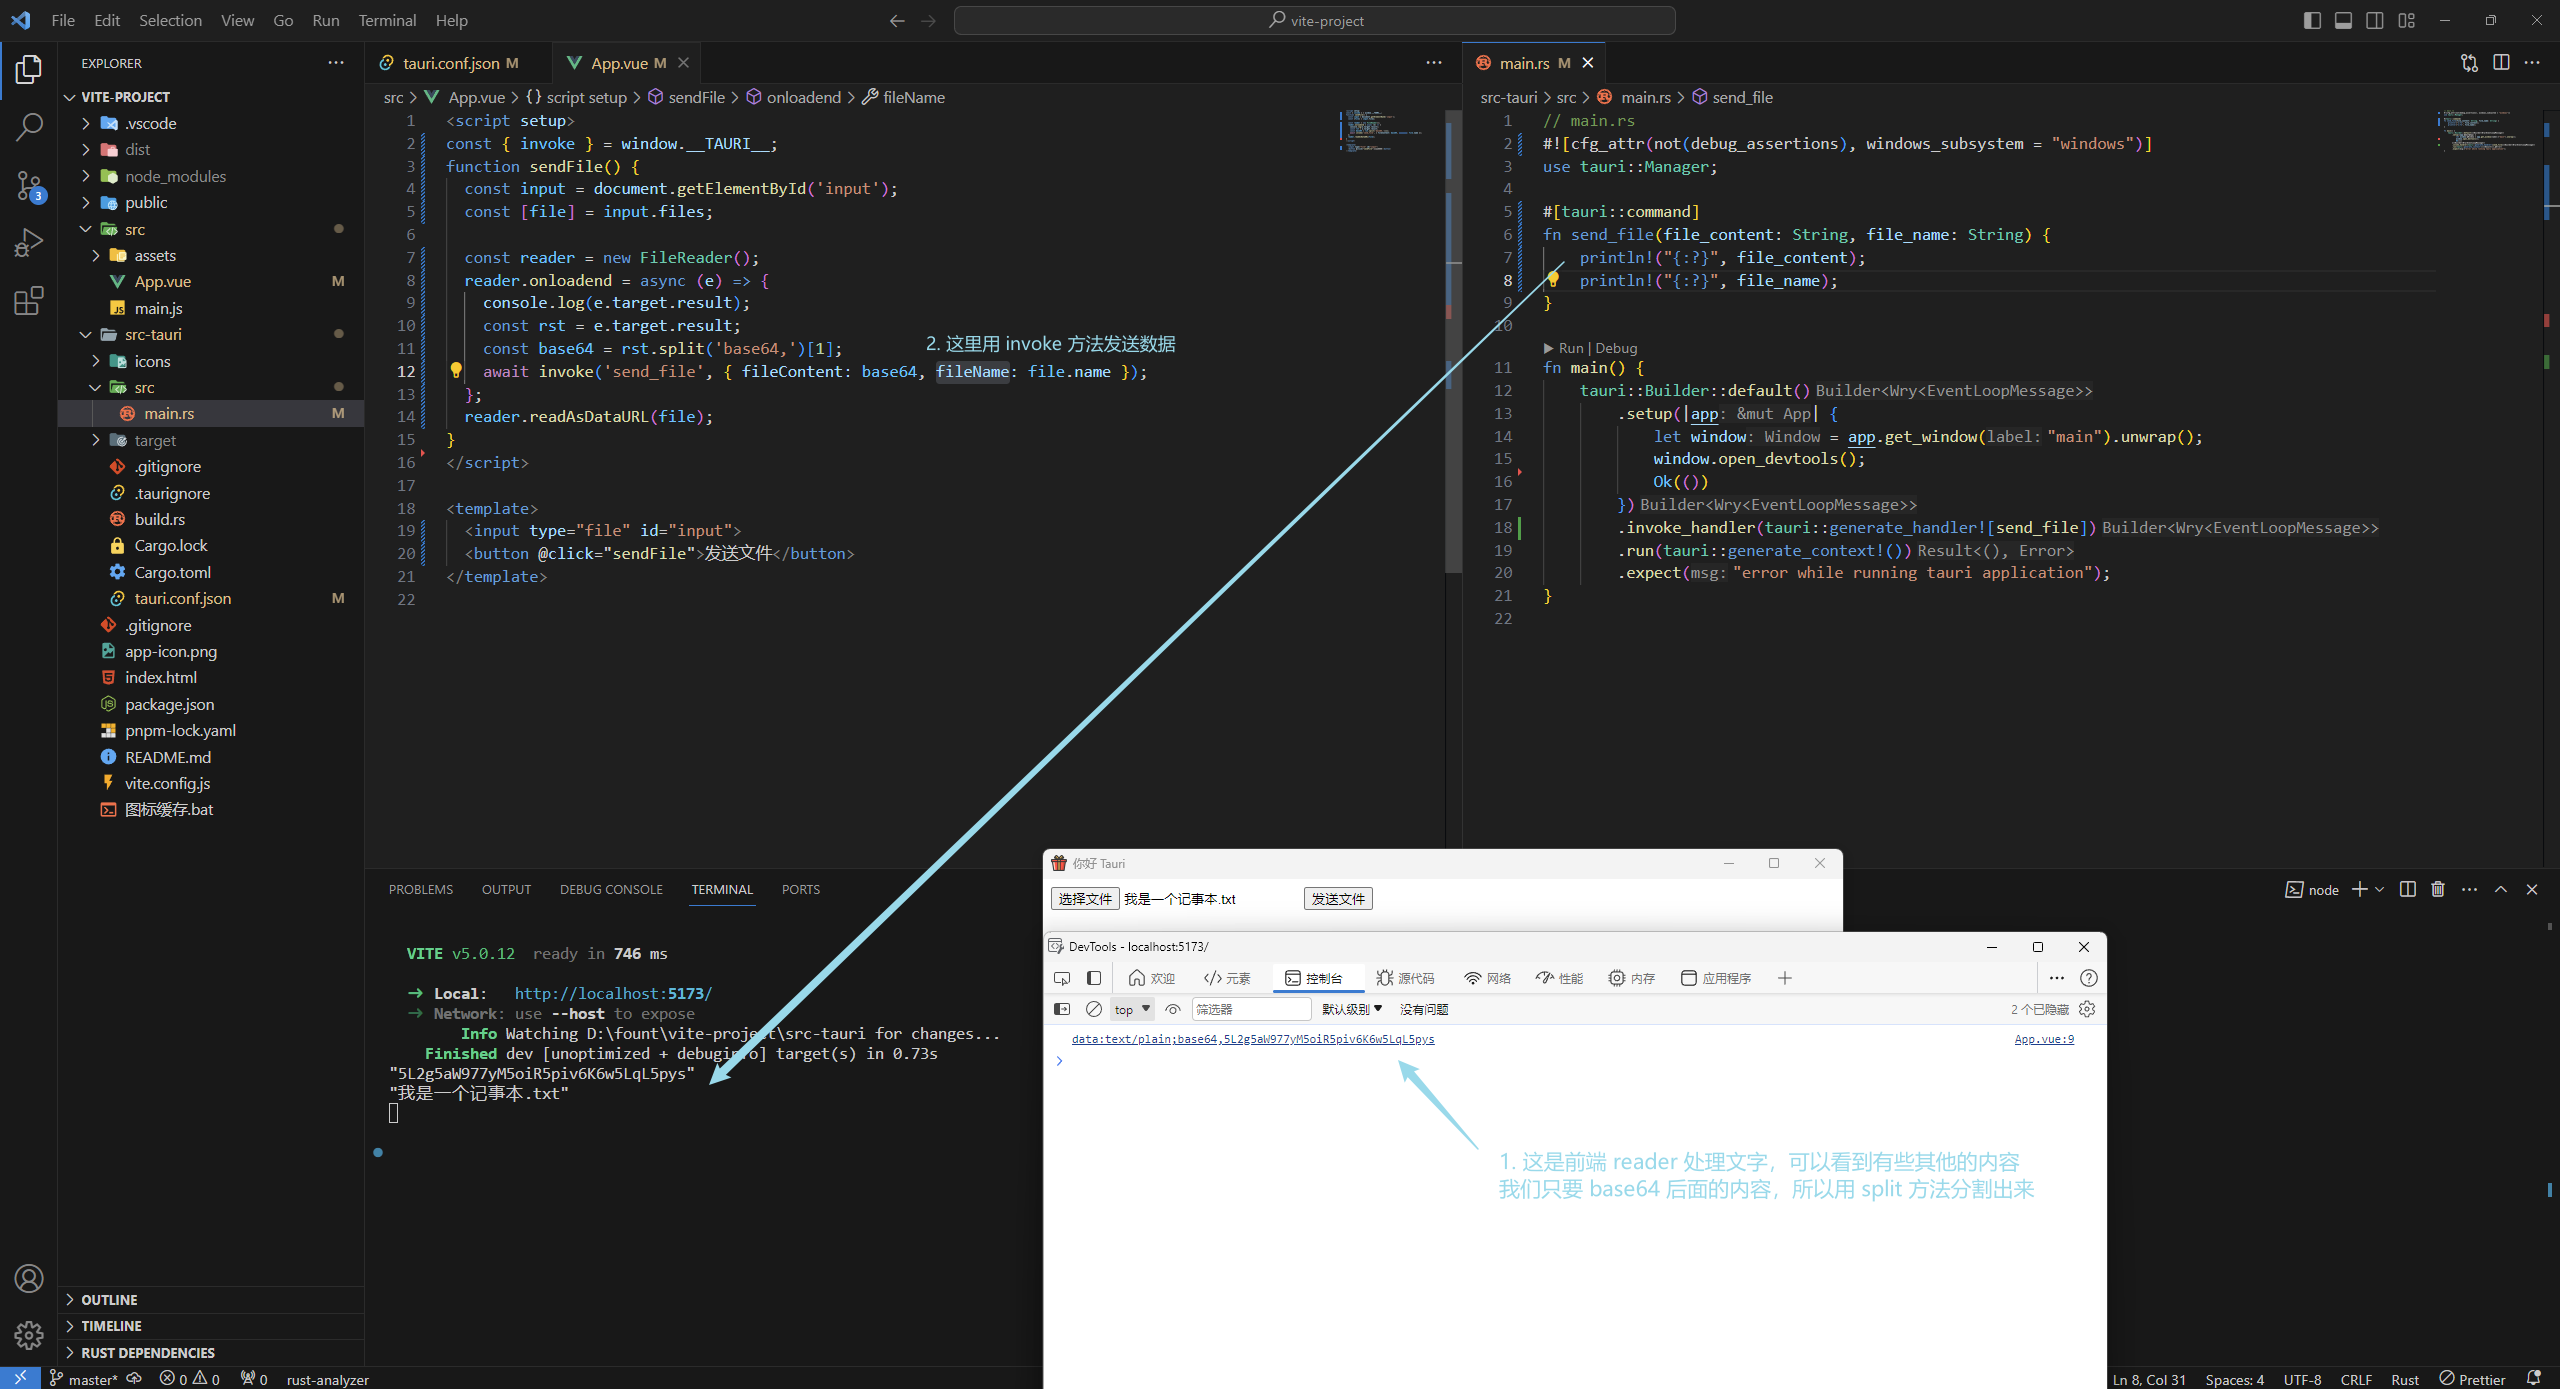This screenshot has height=1389, width=2560.
Task: Click Open Changes icon in main.rs editor
Action: (x=2469, y=63)
